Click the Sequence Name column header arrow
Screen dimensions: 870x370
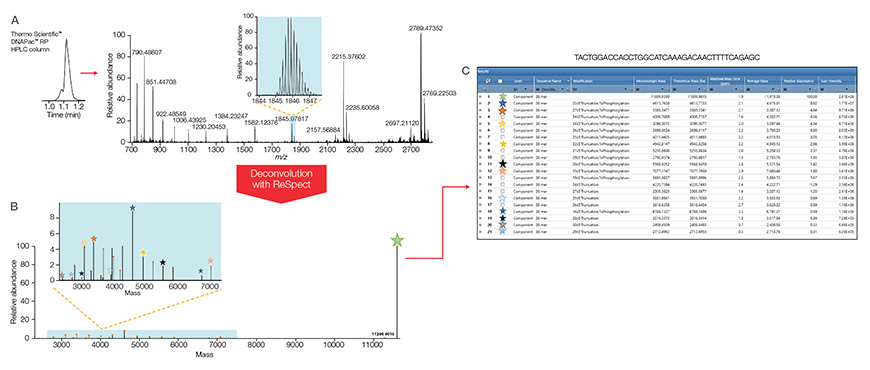tap(568, 81)
